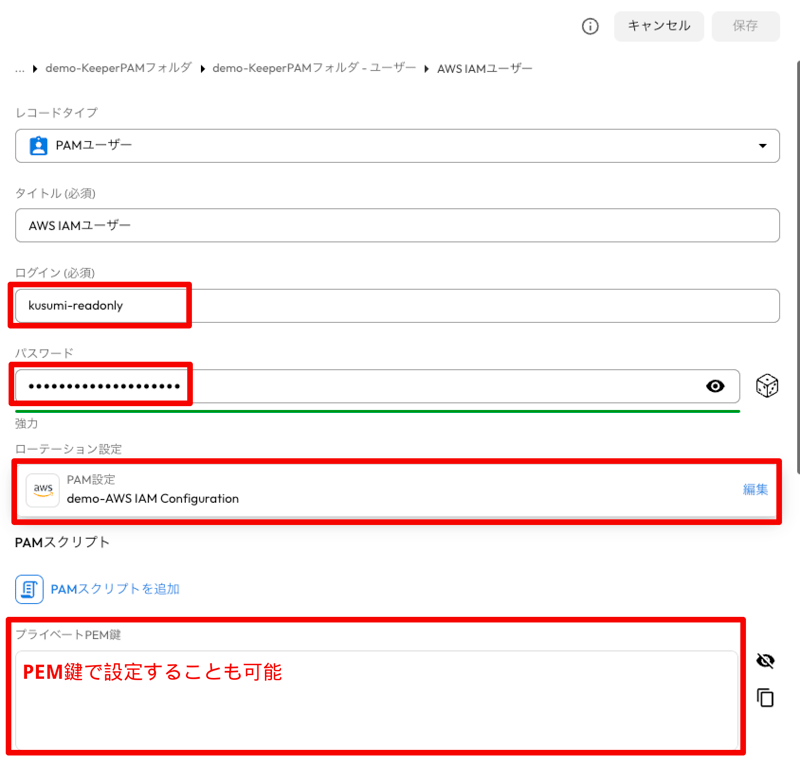
Task: Click the PAMスクリプト script icon
Action: (x=29, y=589)
